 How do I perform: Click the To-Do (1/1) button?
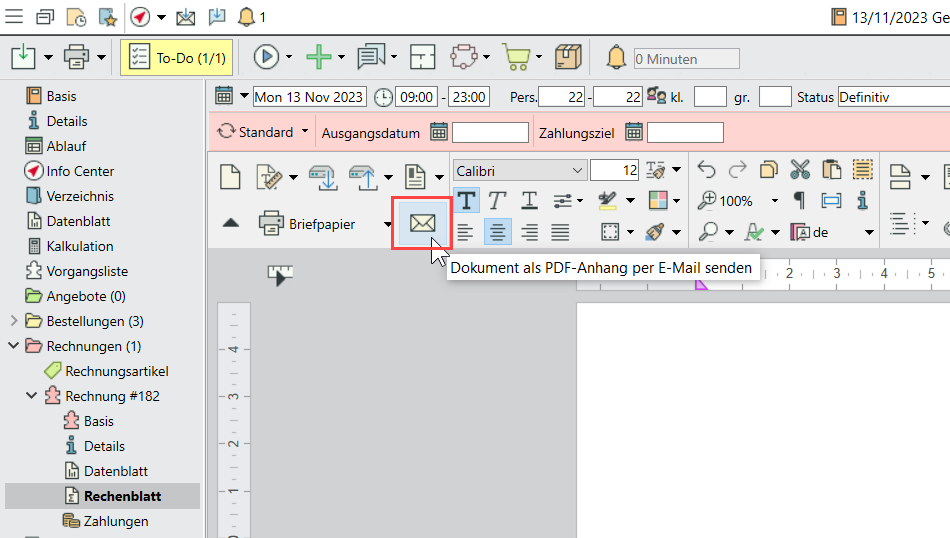177,58
